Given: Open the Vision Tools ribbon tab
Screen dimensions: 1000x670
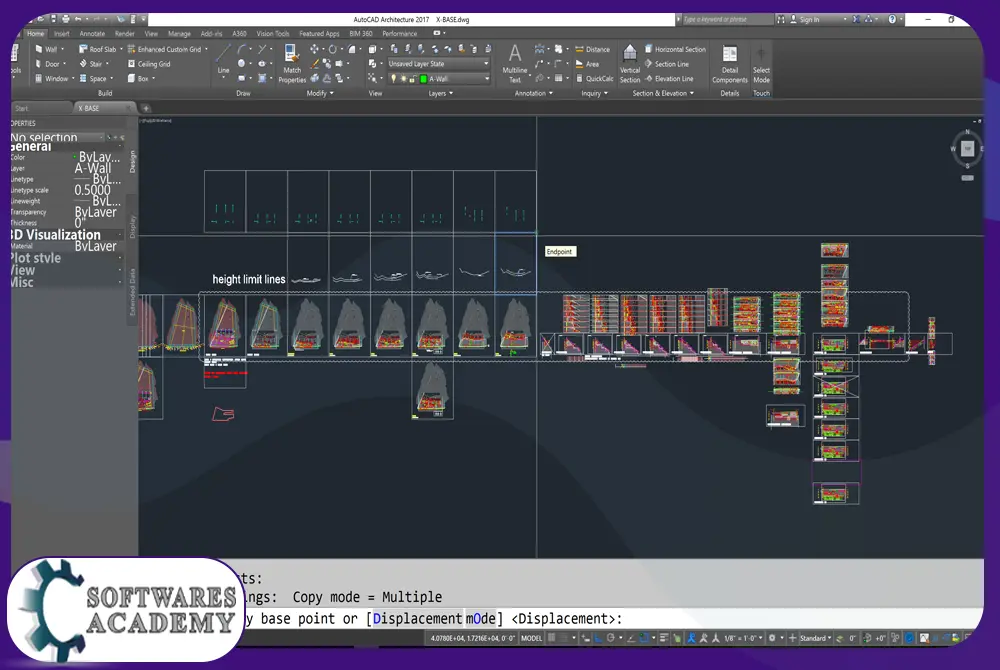Looking at the screenshot, I should tap(272, 33).
